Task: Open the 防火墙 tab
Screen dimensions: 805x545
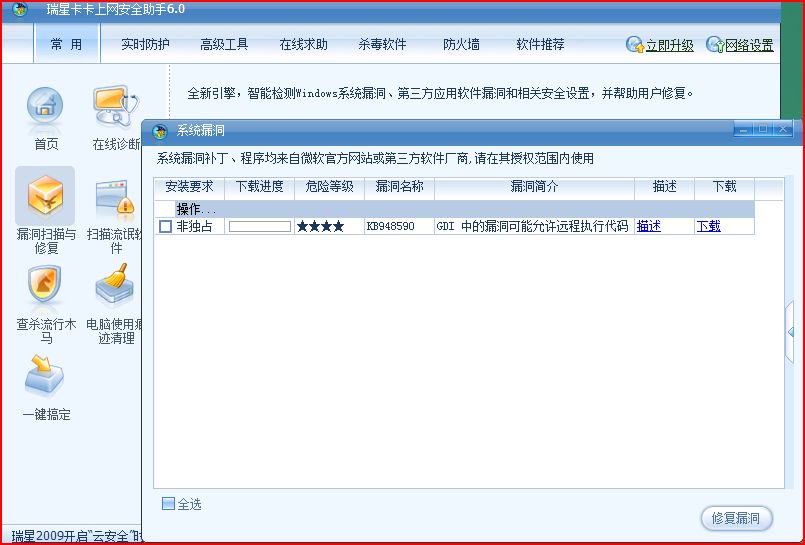Action: (x=461, y=45)
